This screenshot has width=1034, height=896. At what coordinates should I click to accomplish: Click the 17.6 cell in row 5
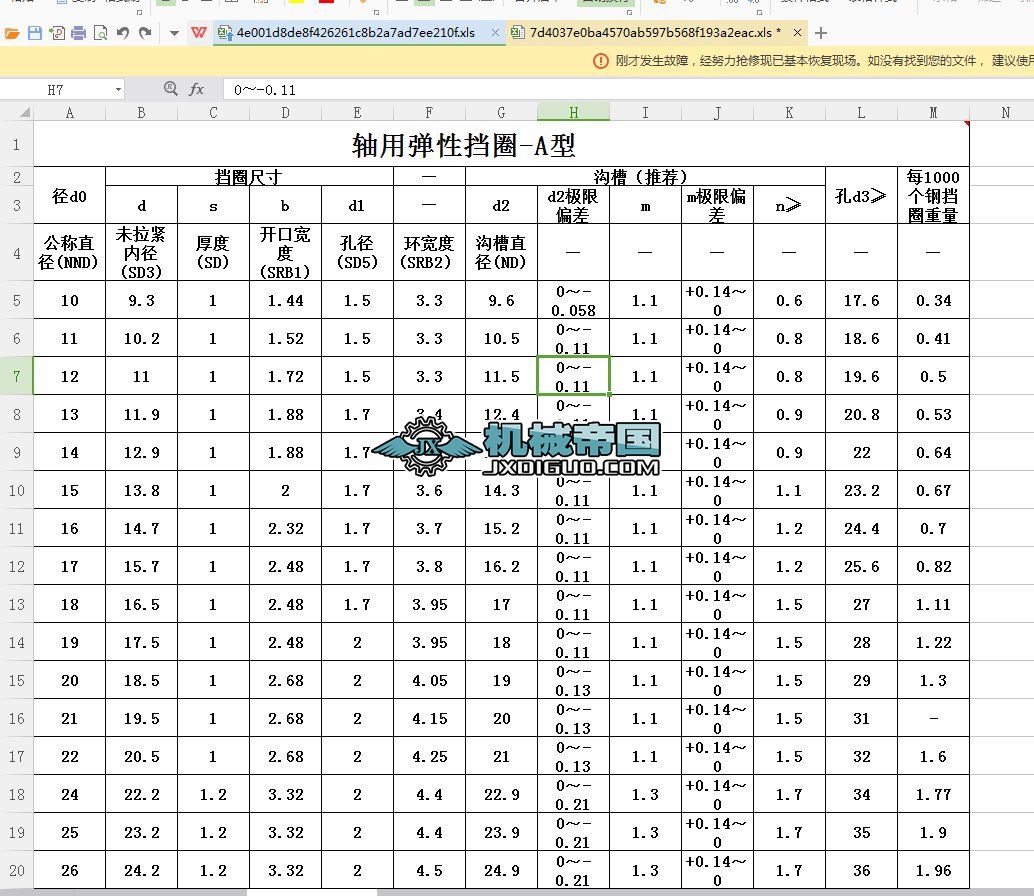(861, 301)
